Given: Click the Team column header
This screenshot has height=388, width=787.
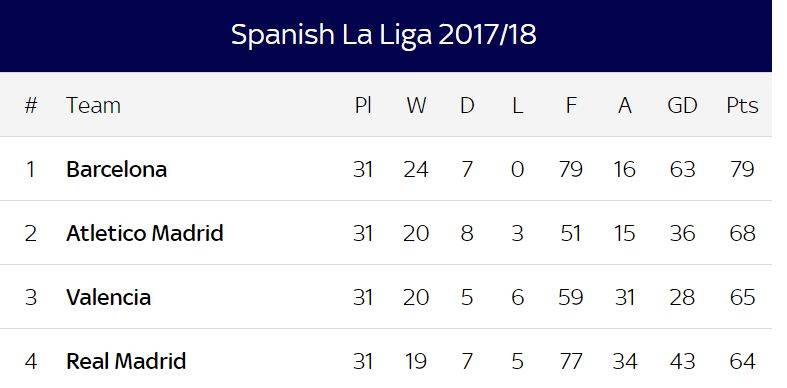Looking at the screenshot, I should [x=93, y=105].
